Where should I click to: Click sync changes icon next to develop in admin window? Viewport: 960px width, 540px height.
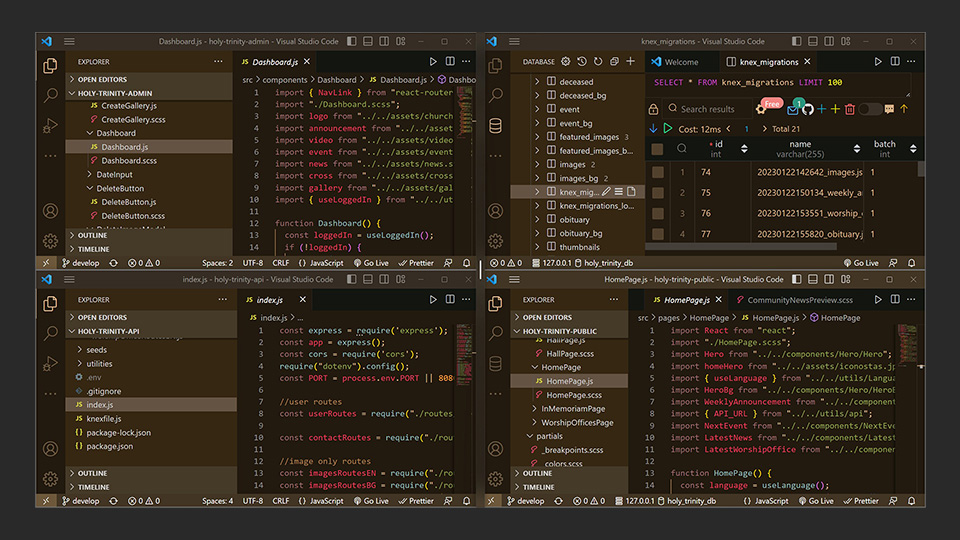113,263
